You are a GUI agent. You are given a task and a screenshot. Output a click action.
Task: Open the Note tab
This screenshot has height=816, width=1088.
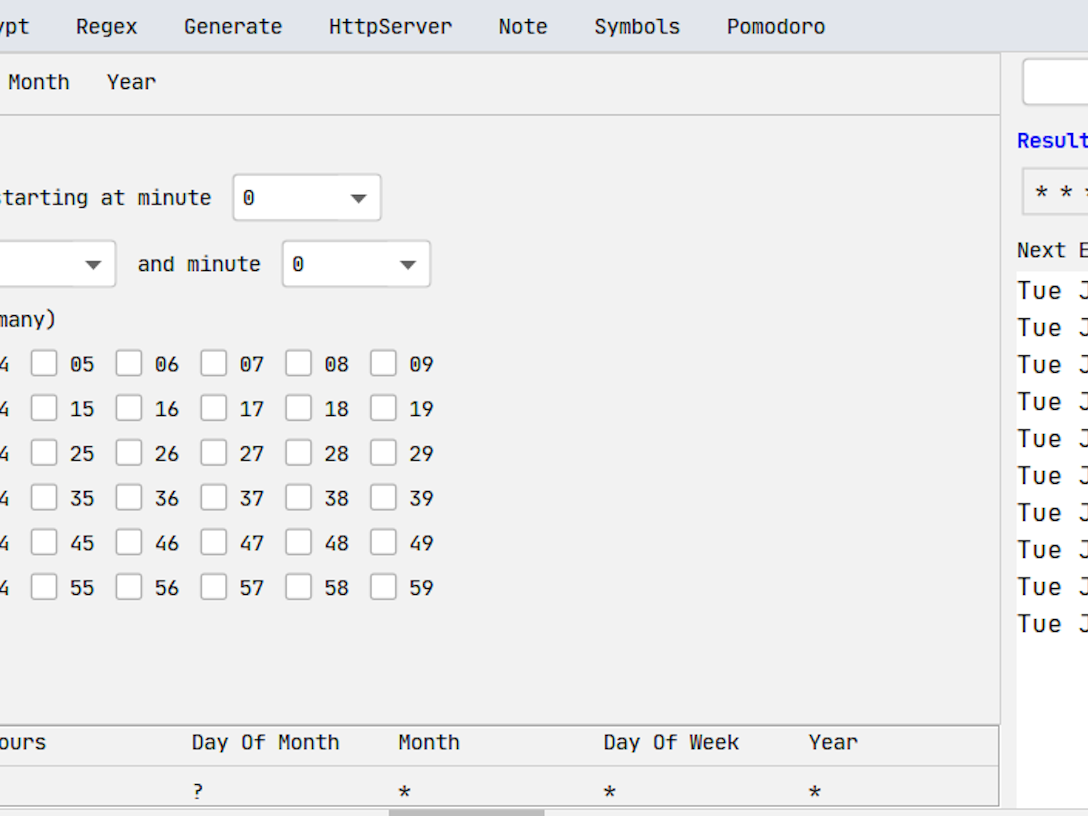(x=523, y=27)
